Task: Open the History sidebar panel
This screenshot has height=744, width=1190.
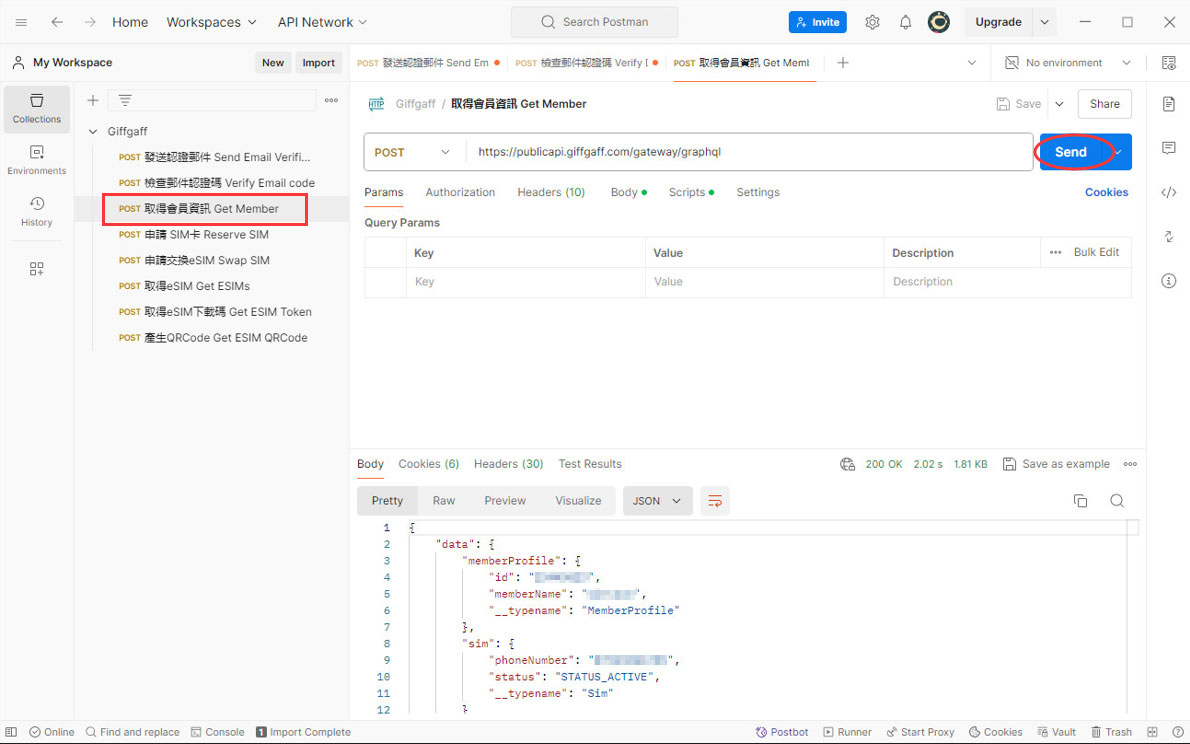Action: tap(37, 211)
